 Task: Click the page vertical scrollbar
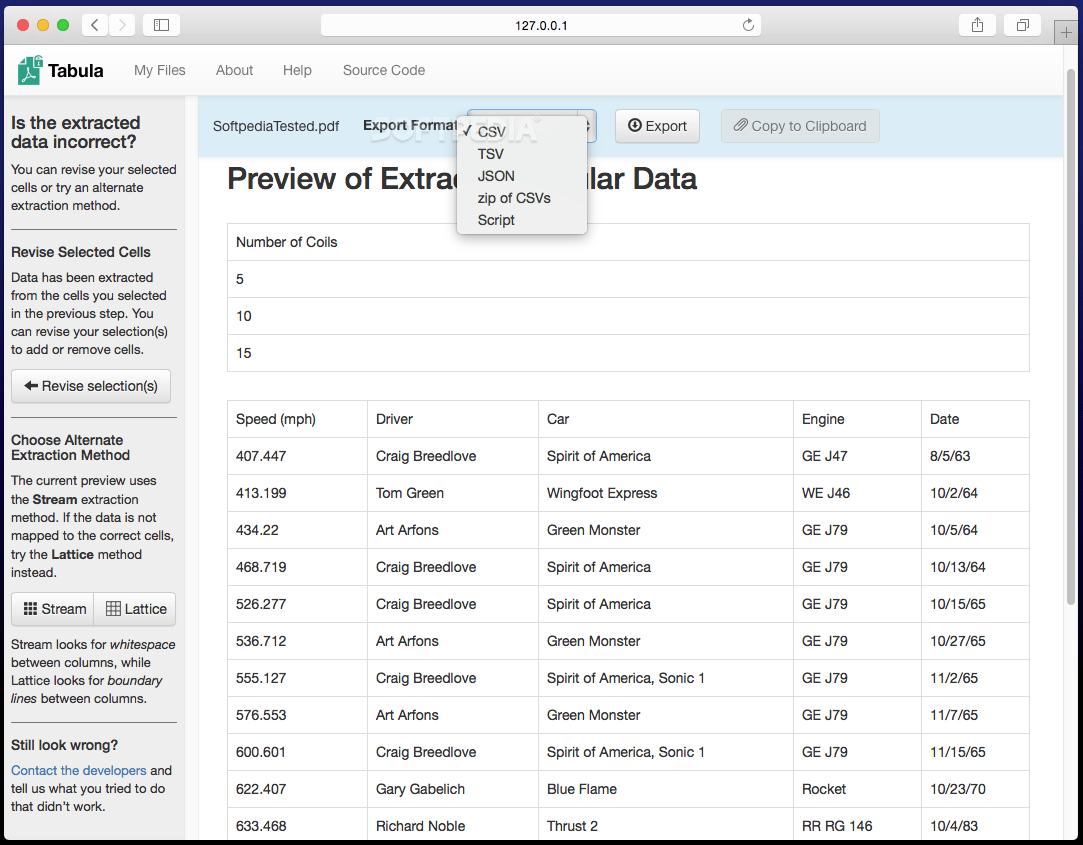pyautogui.click(x=1071, y=339)
